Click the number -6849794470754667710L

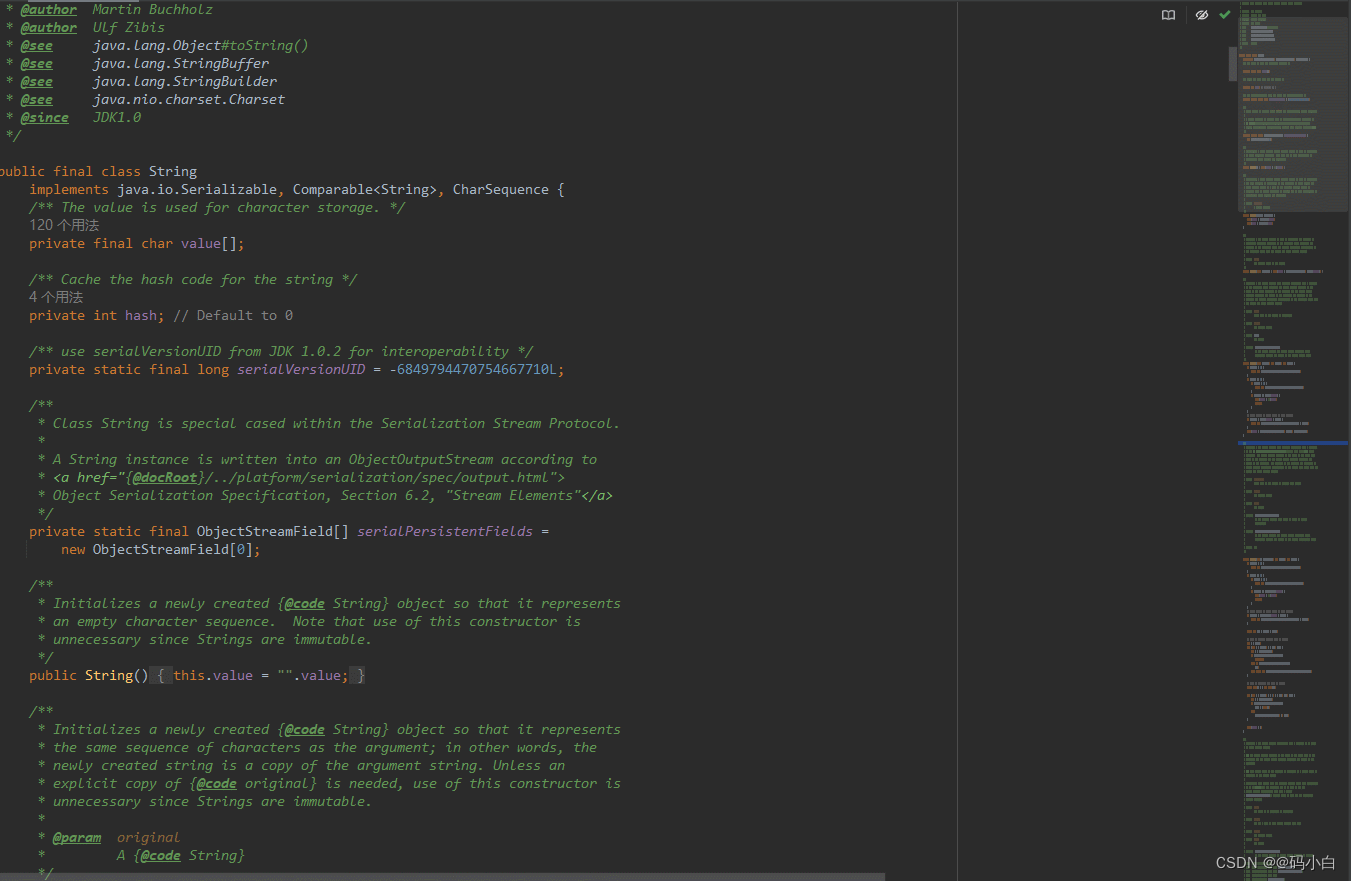coord(473,369)
